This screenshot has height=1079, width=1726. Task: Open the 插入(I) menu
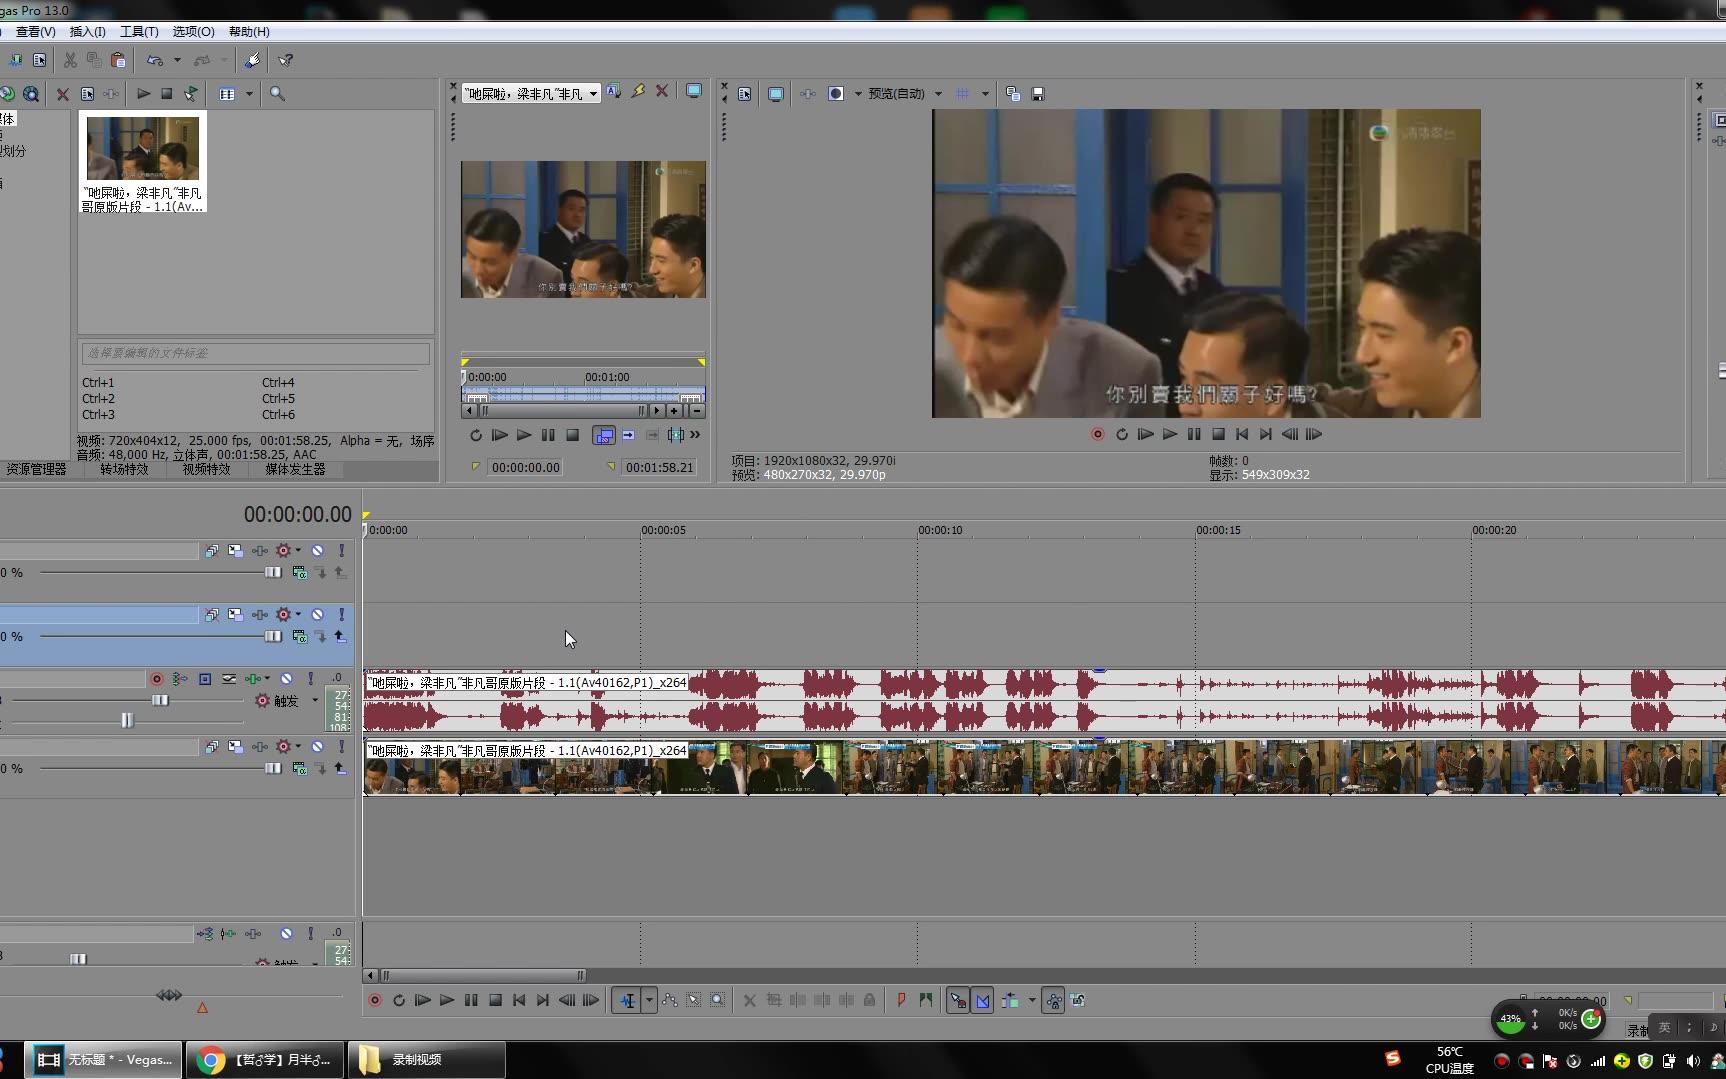pyautogui.click(x=87, y=32)
